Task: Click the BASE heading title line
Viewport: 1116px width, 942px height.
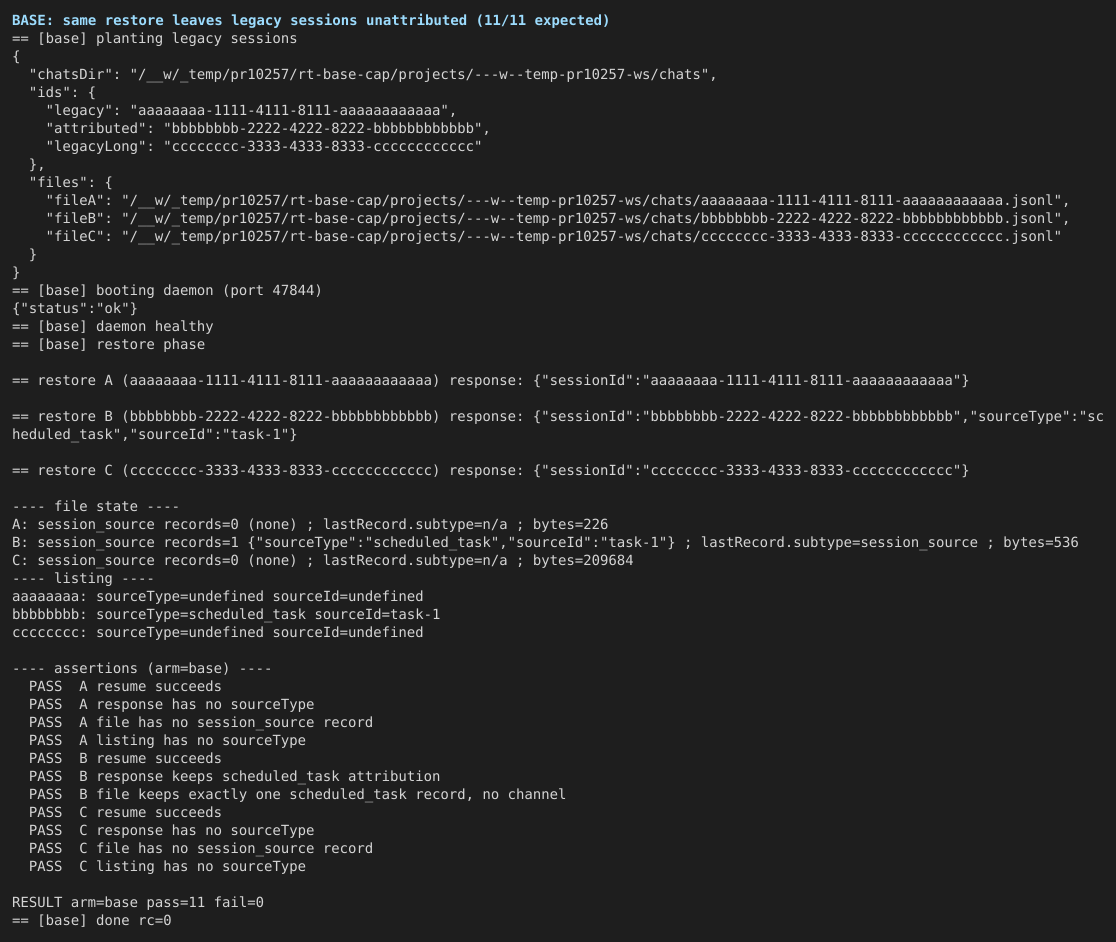Action: (310, 21)
